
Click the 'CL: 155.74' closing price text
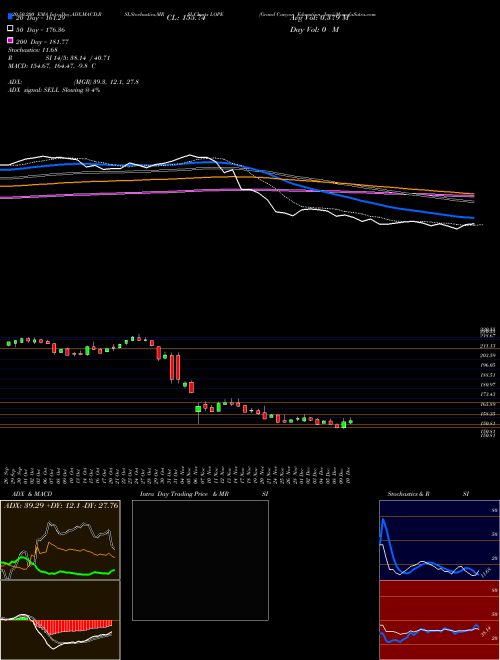pyautogui.click(x=185, y=18)
